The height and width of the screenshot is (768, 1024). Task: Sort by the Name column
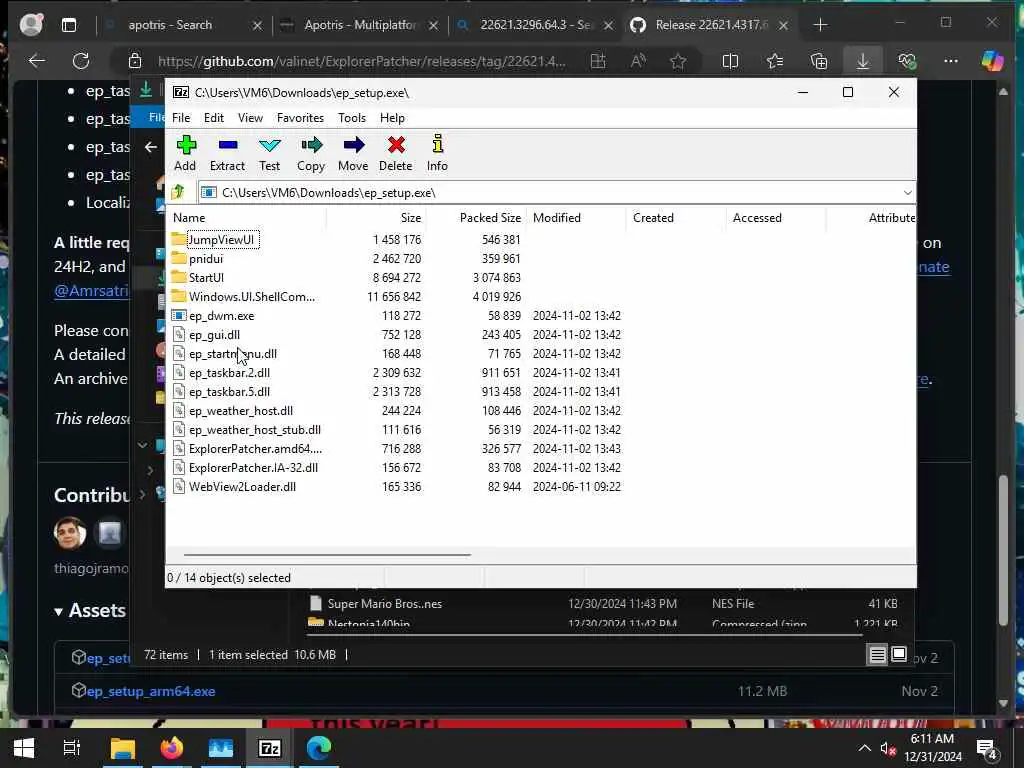pyautogui.click(x=247, y=217)
